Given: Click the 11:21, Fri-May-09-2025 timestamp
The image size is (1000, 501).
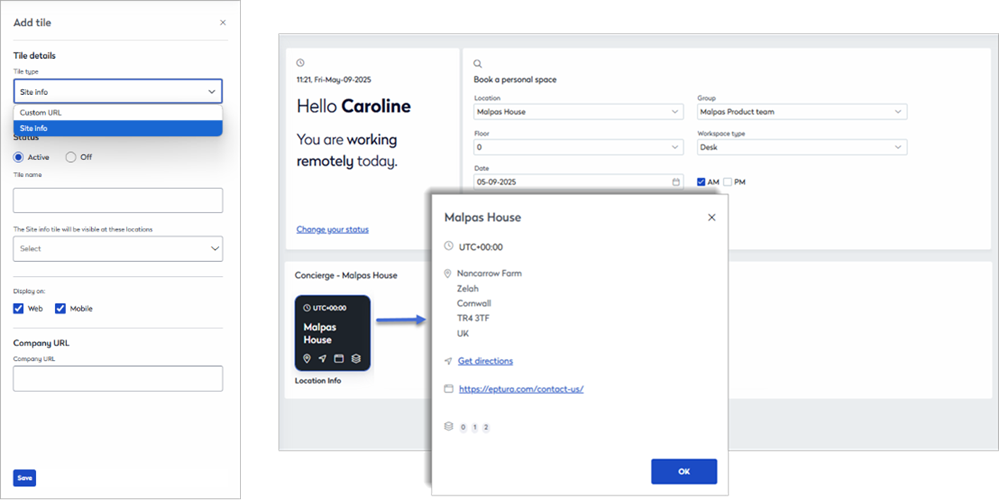Looking at the screenshot, I should [x=334, y=80].
